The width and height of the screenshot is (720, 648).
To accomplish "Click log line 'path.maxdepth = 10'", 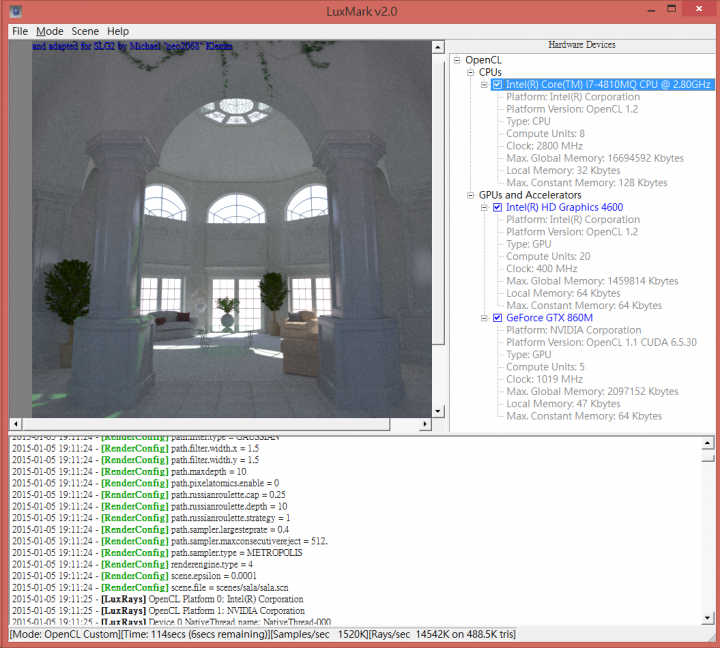I will [208, 472].
